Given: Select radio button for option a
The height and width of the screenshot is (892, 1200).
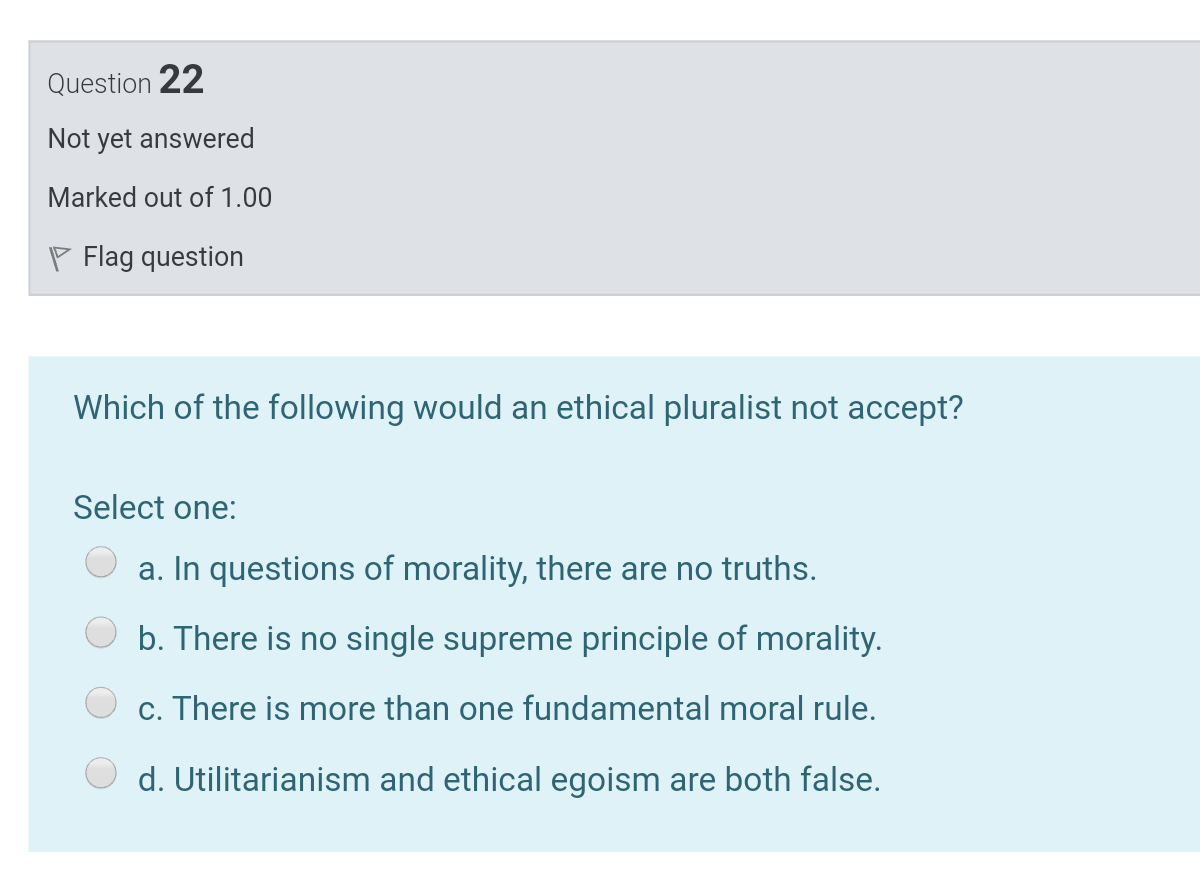Looking at the screenshot, I should coord(101,563).
